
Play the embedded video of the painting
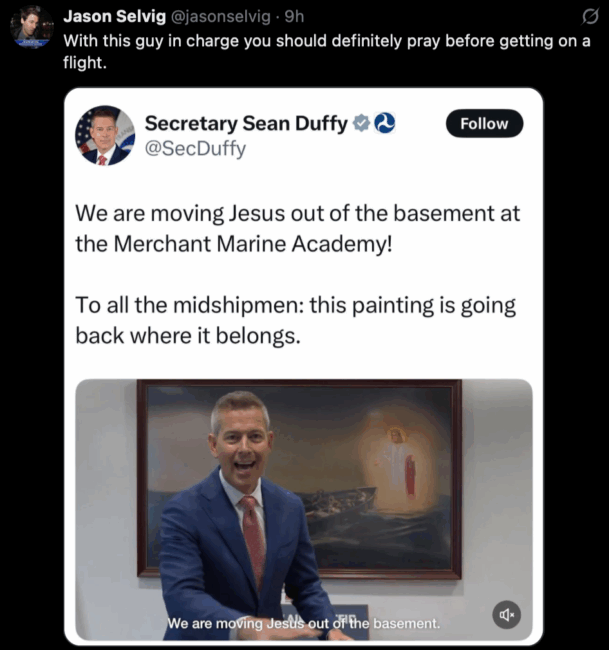[304, 509]
